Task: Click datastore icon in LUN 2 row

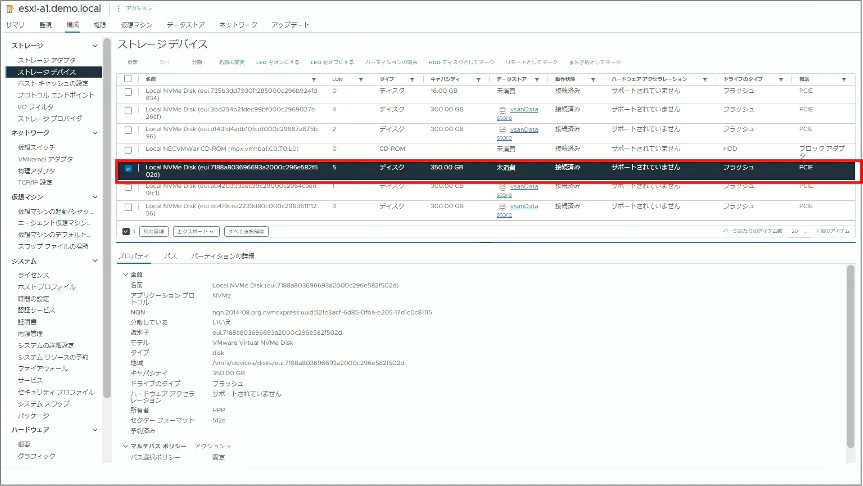Action: point(502,130)
